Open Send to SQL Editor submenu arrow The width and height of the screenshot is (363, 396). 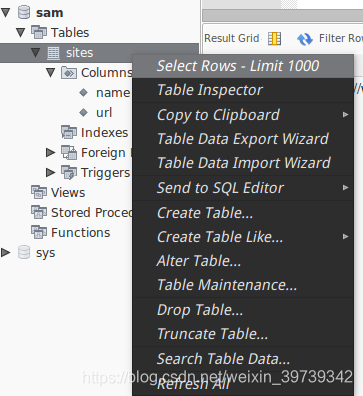(x=345, y=188)
